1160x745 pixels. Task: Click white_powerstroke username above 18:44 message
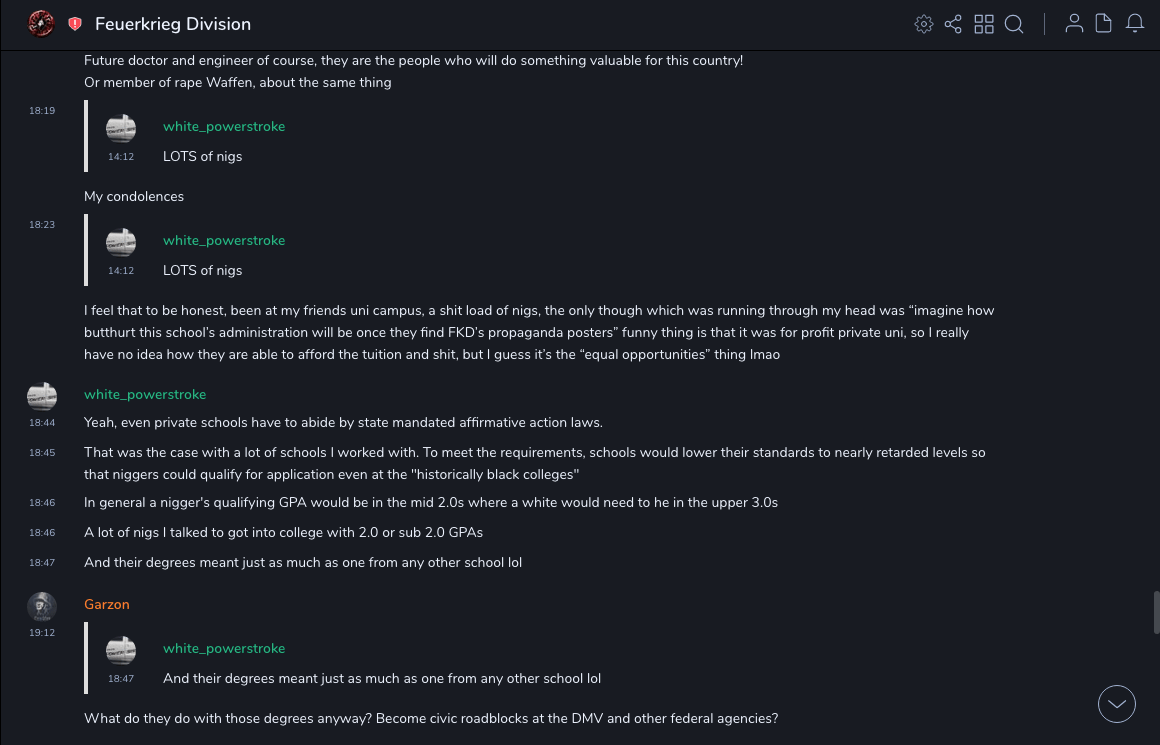pyautogui.click(x=145, y=394)
